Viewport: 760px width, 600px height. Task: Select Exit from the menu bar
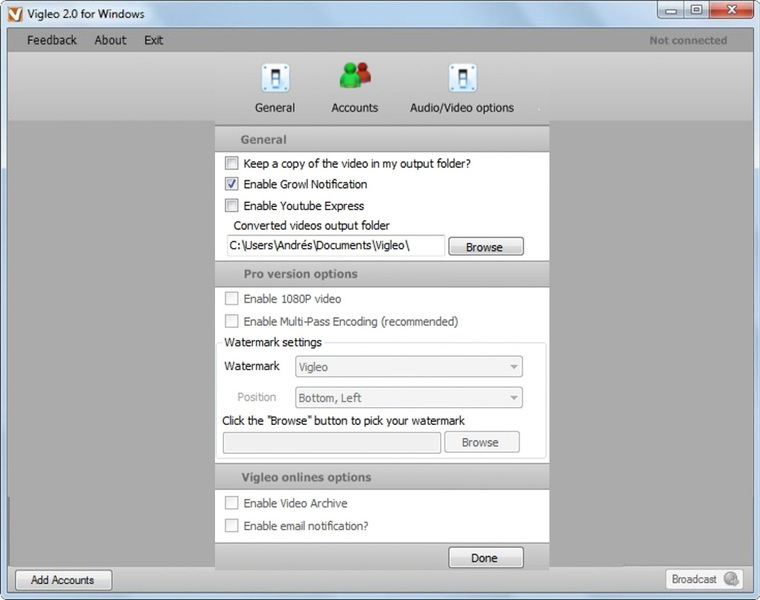coord(154,40)
